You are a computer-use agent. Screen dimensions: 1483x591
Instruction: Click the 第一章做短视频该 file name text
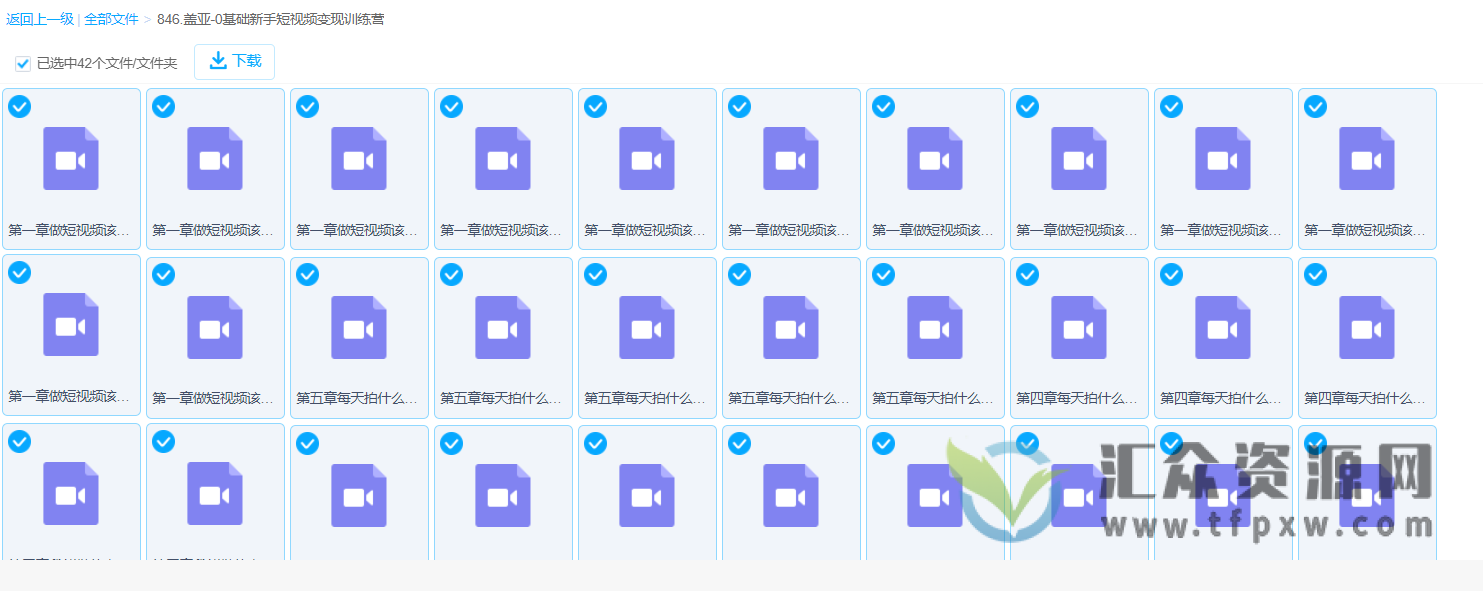point(70,228)
